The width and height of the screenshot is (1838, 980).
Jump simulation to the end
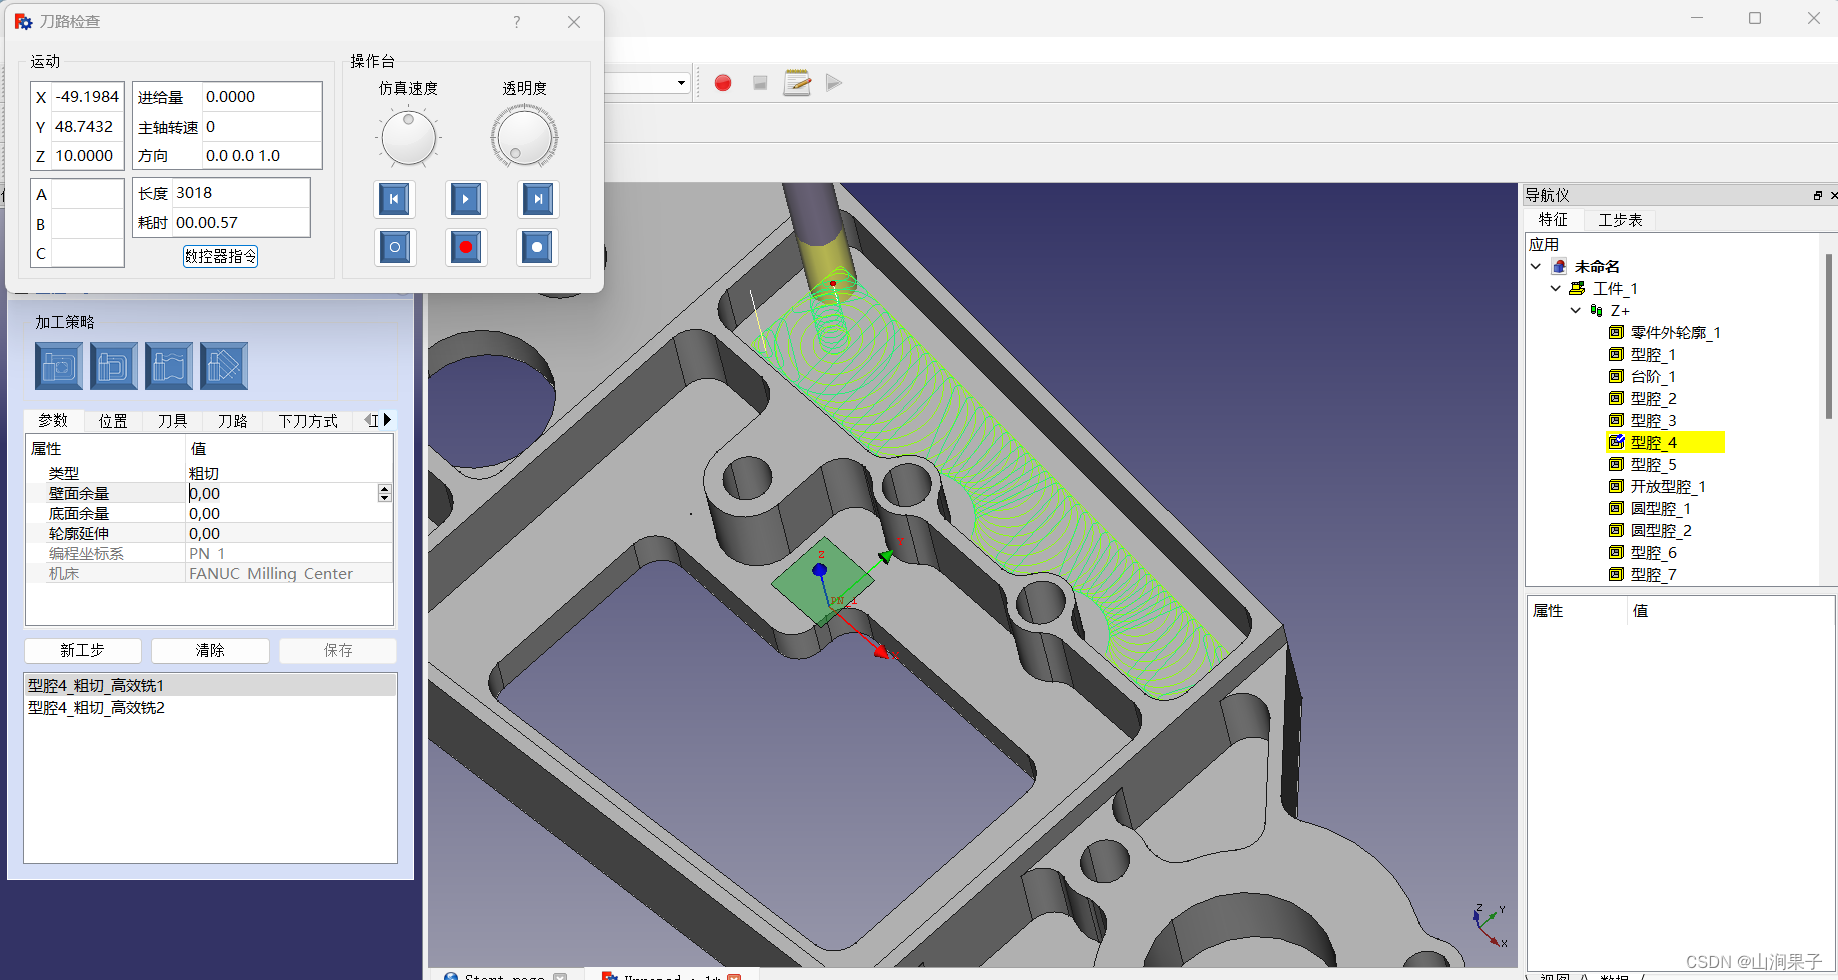(x=538, y=199)
